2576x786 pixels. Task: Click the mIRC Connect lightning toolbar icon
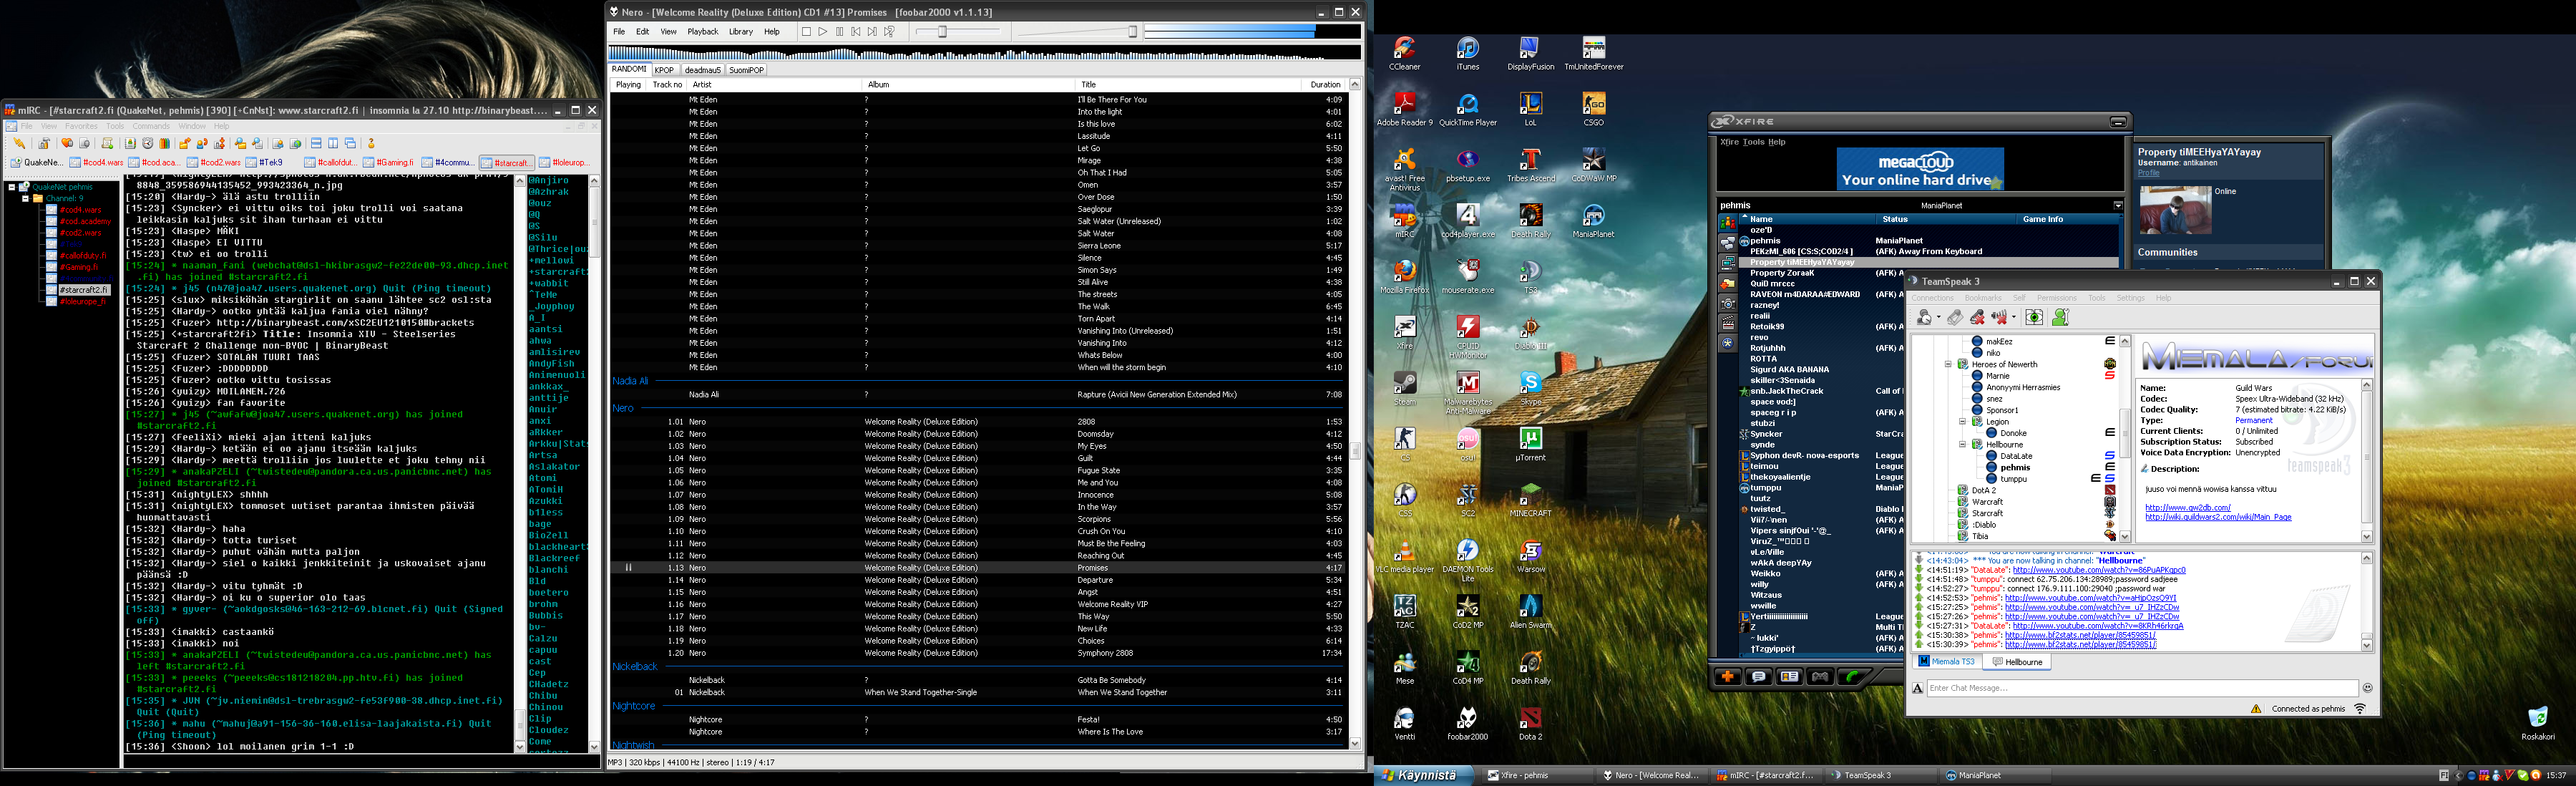click(x=19, y=143)
